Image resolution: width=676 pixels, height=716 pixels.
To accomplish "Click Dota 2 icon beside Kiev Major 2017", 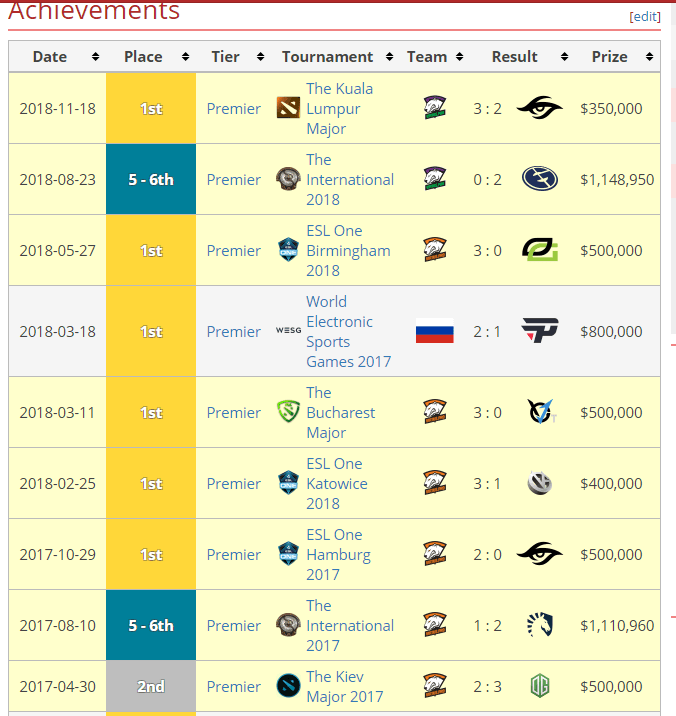I will pos(288,686).
